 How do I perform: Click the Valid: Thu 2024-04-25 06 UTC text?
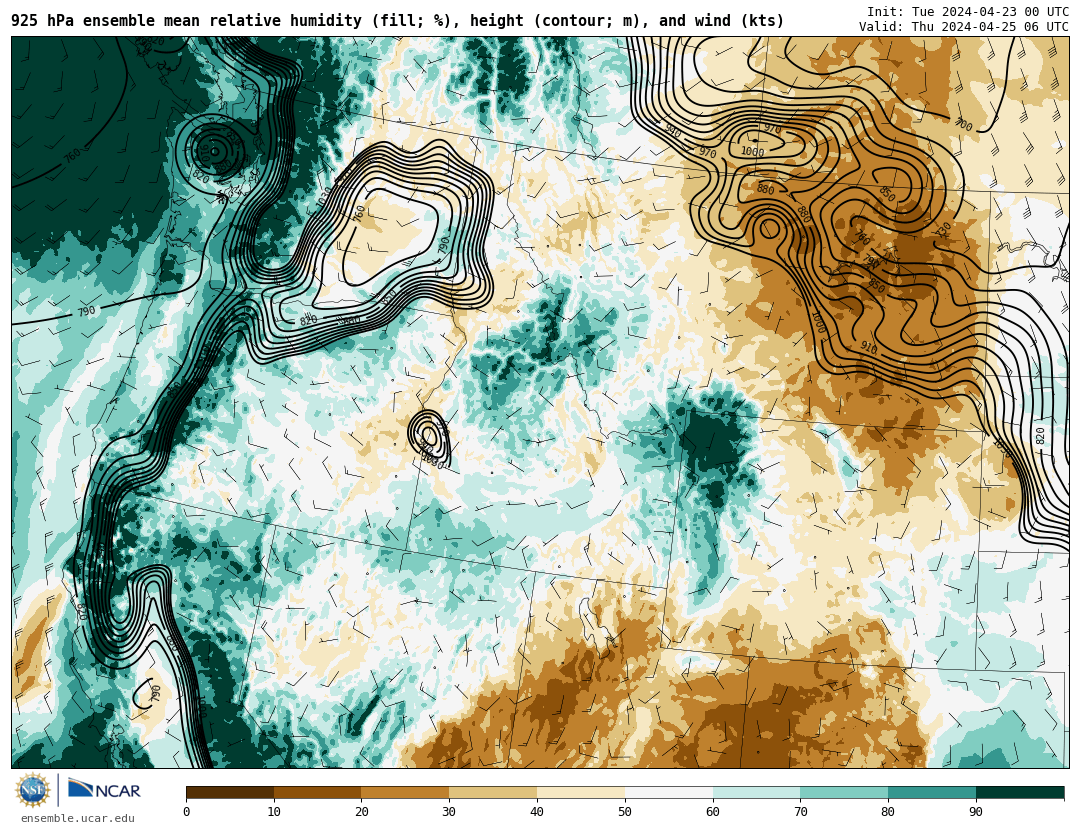964,27
